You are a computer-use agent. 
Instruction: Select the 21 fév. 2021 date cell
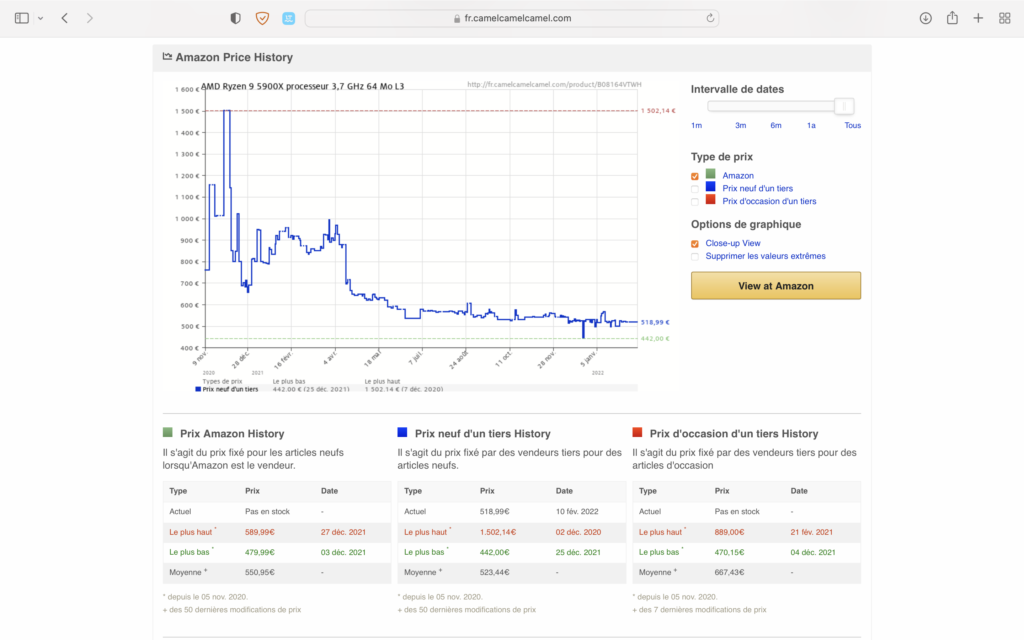point(812,532)
